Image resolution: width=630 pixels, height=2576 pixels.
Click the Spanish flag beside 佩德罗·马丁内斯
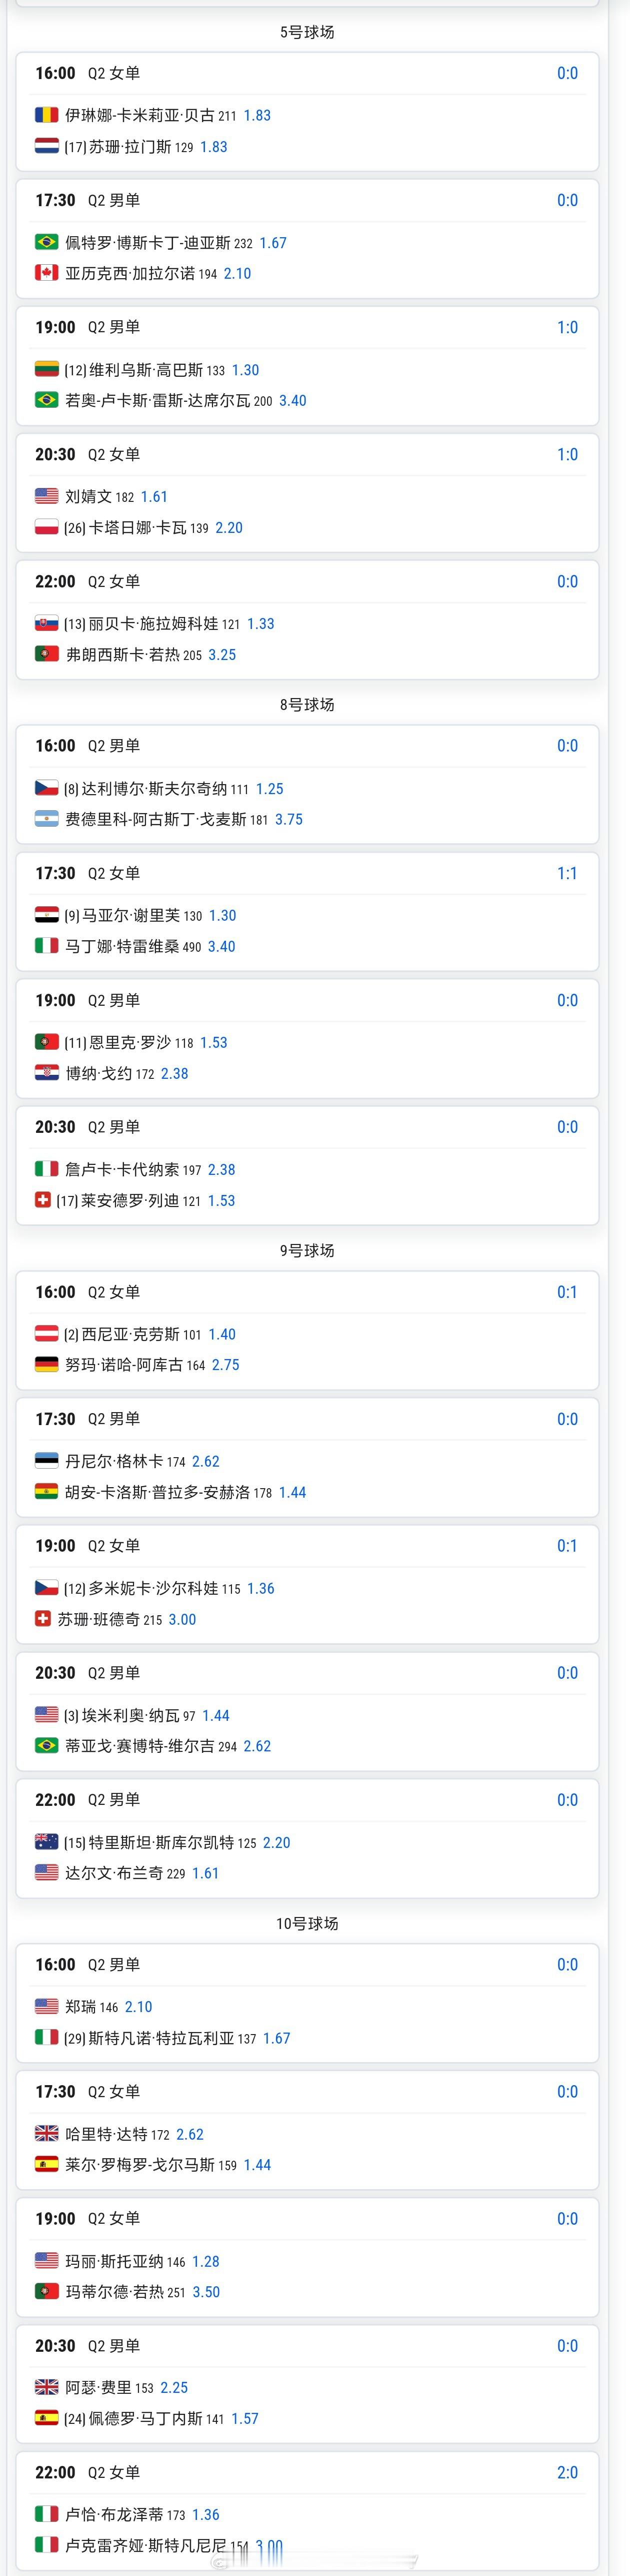(x=46, y=2418)
